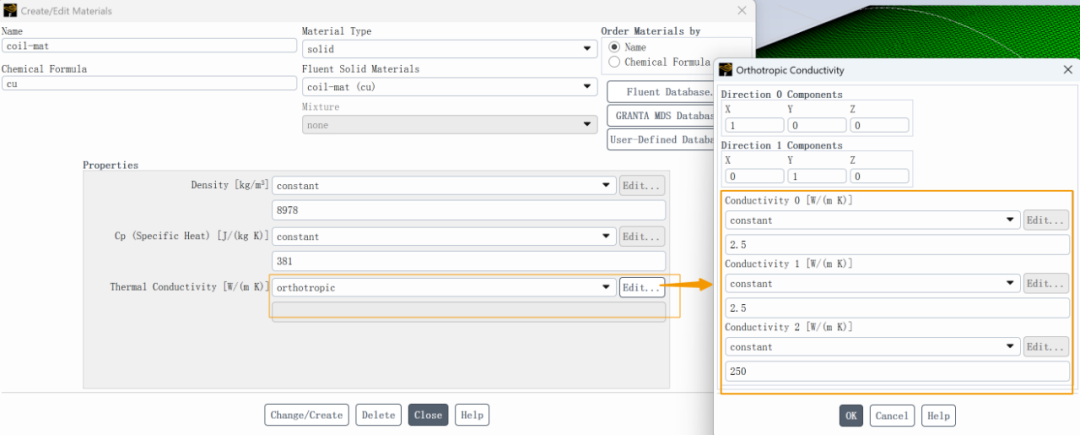Click the Direction 1 Z component field
This screenshot has height=435, width=1080.
point(880,176)
